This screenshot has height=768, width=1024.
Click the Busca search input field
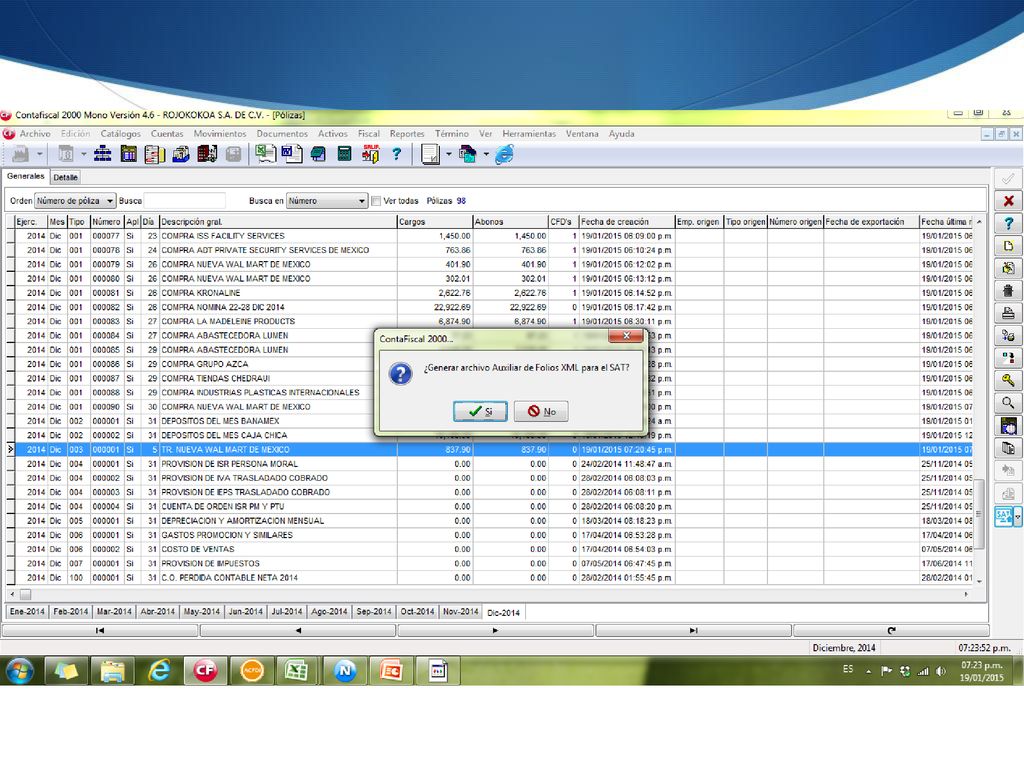184,201
